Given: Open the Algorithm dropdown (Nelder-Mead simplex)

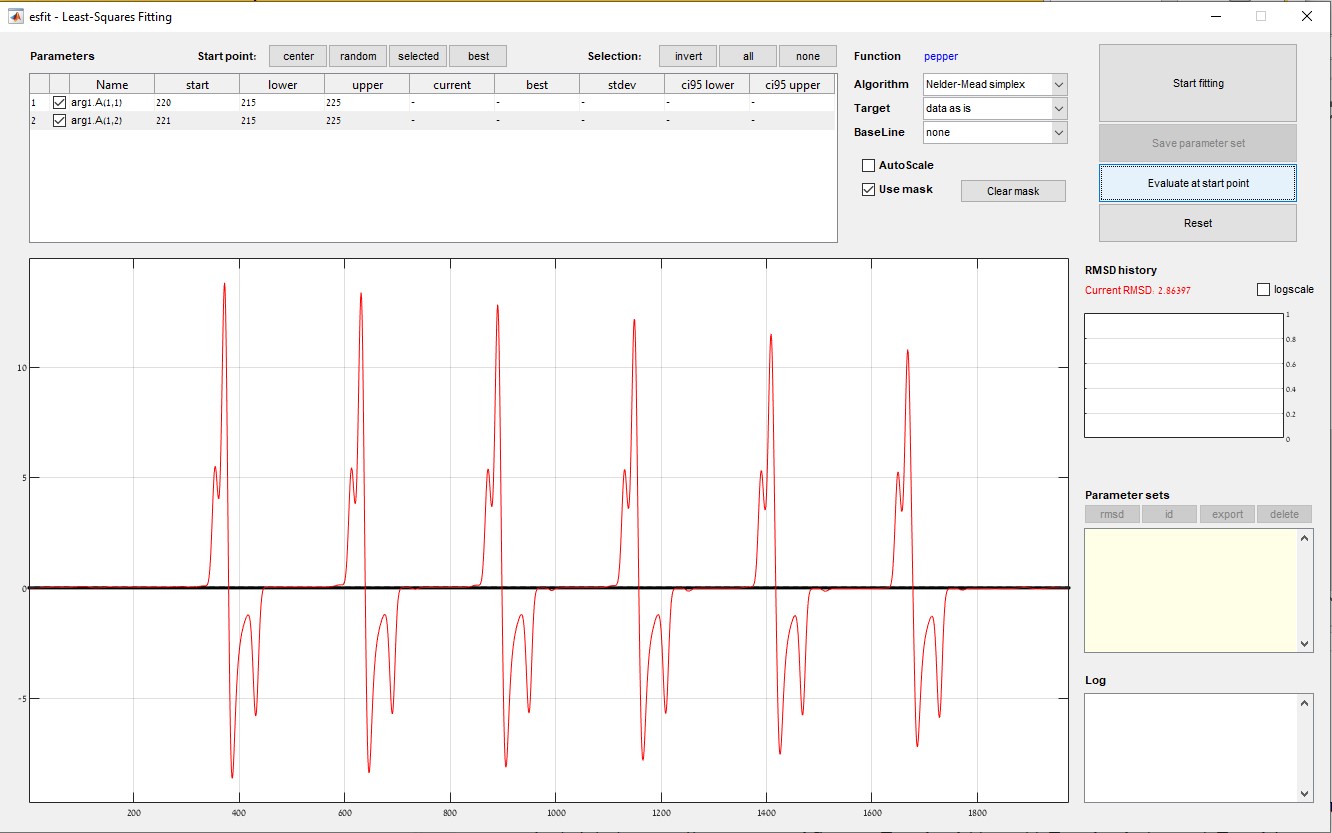Looking at the screenshot, I should click(x=995, y=84).
